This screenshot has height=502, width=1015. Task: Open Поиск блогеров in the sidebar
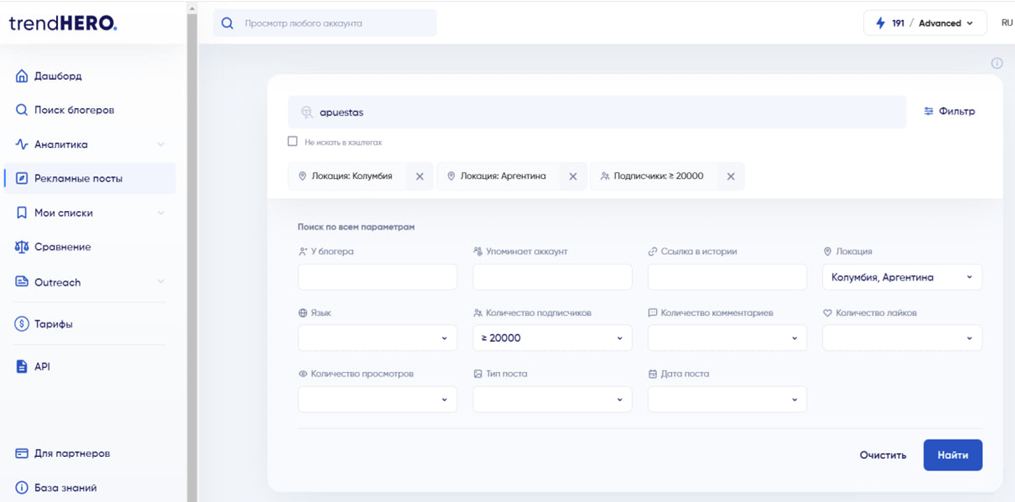tap(74, 110)
